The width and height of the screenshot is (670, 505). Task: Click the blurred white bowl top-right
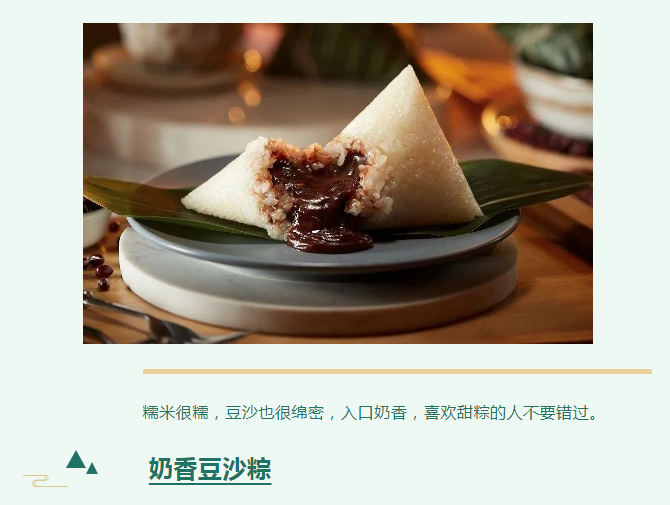(555, 92)
